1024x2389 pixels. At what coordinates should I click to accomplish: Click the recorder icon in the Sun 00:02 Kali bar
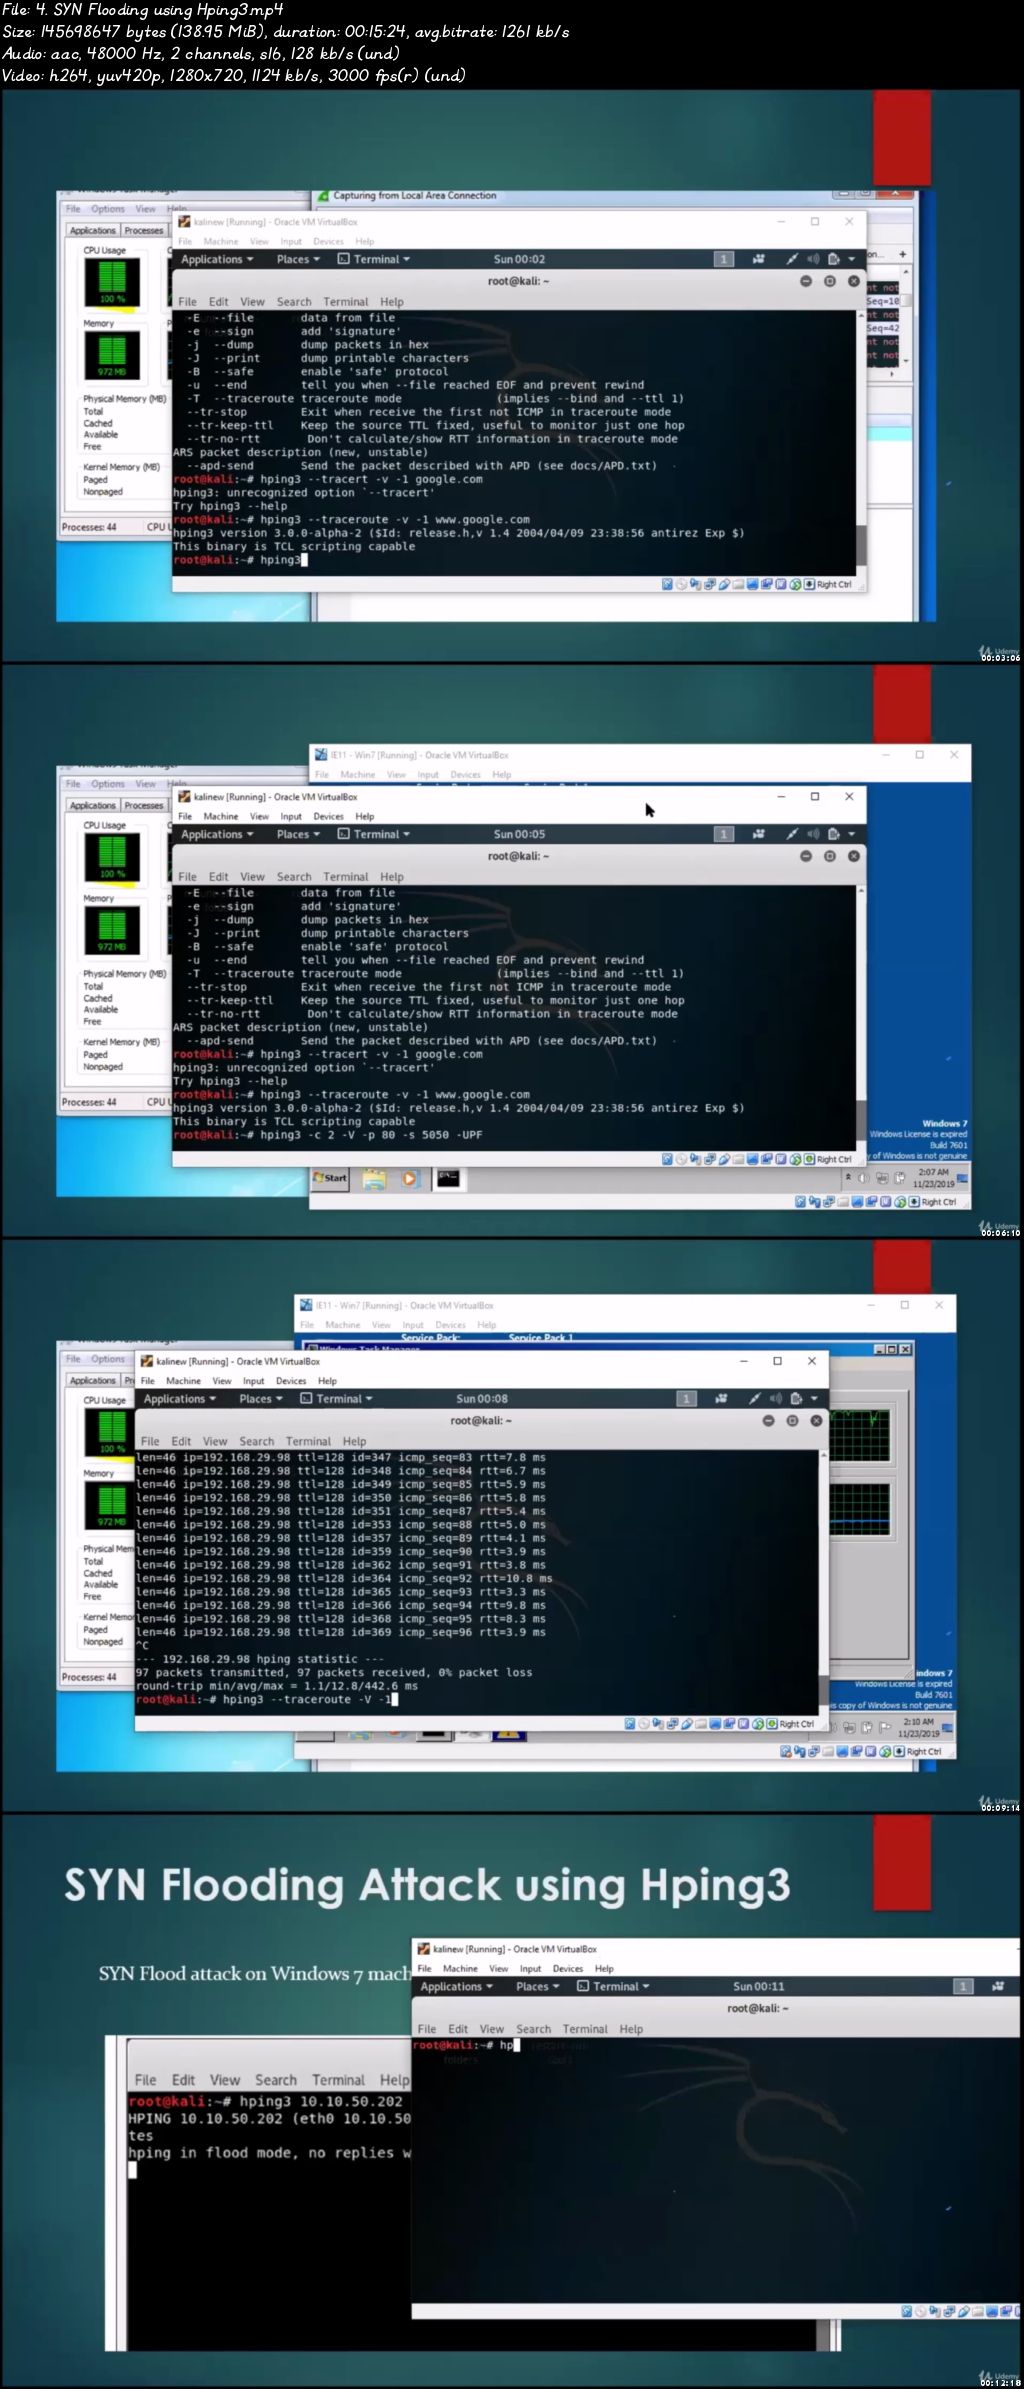[759, 259]
